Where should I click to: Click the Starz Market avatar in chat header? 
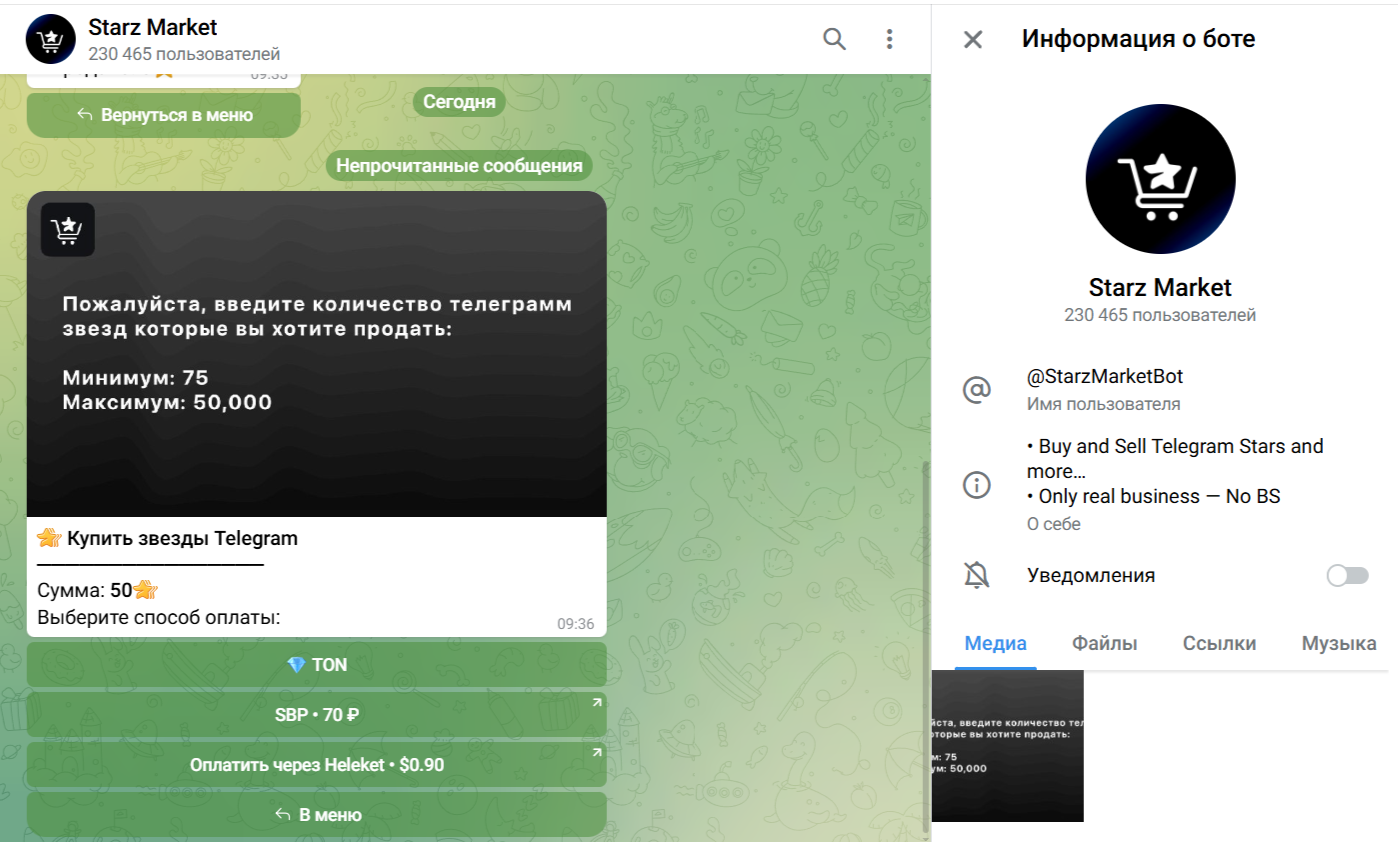pyautogui.click(x=51, y=39)
